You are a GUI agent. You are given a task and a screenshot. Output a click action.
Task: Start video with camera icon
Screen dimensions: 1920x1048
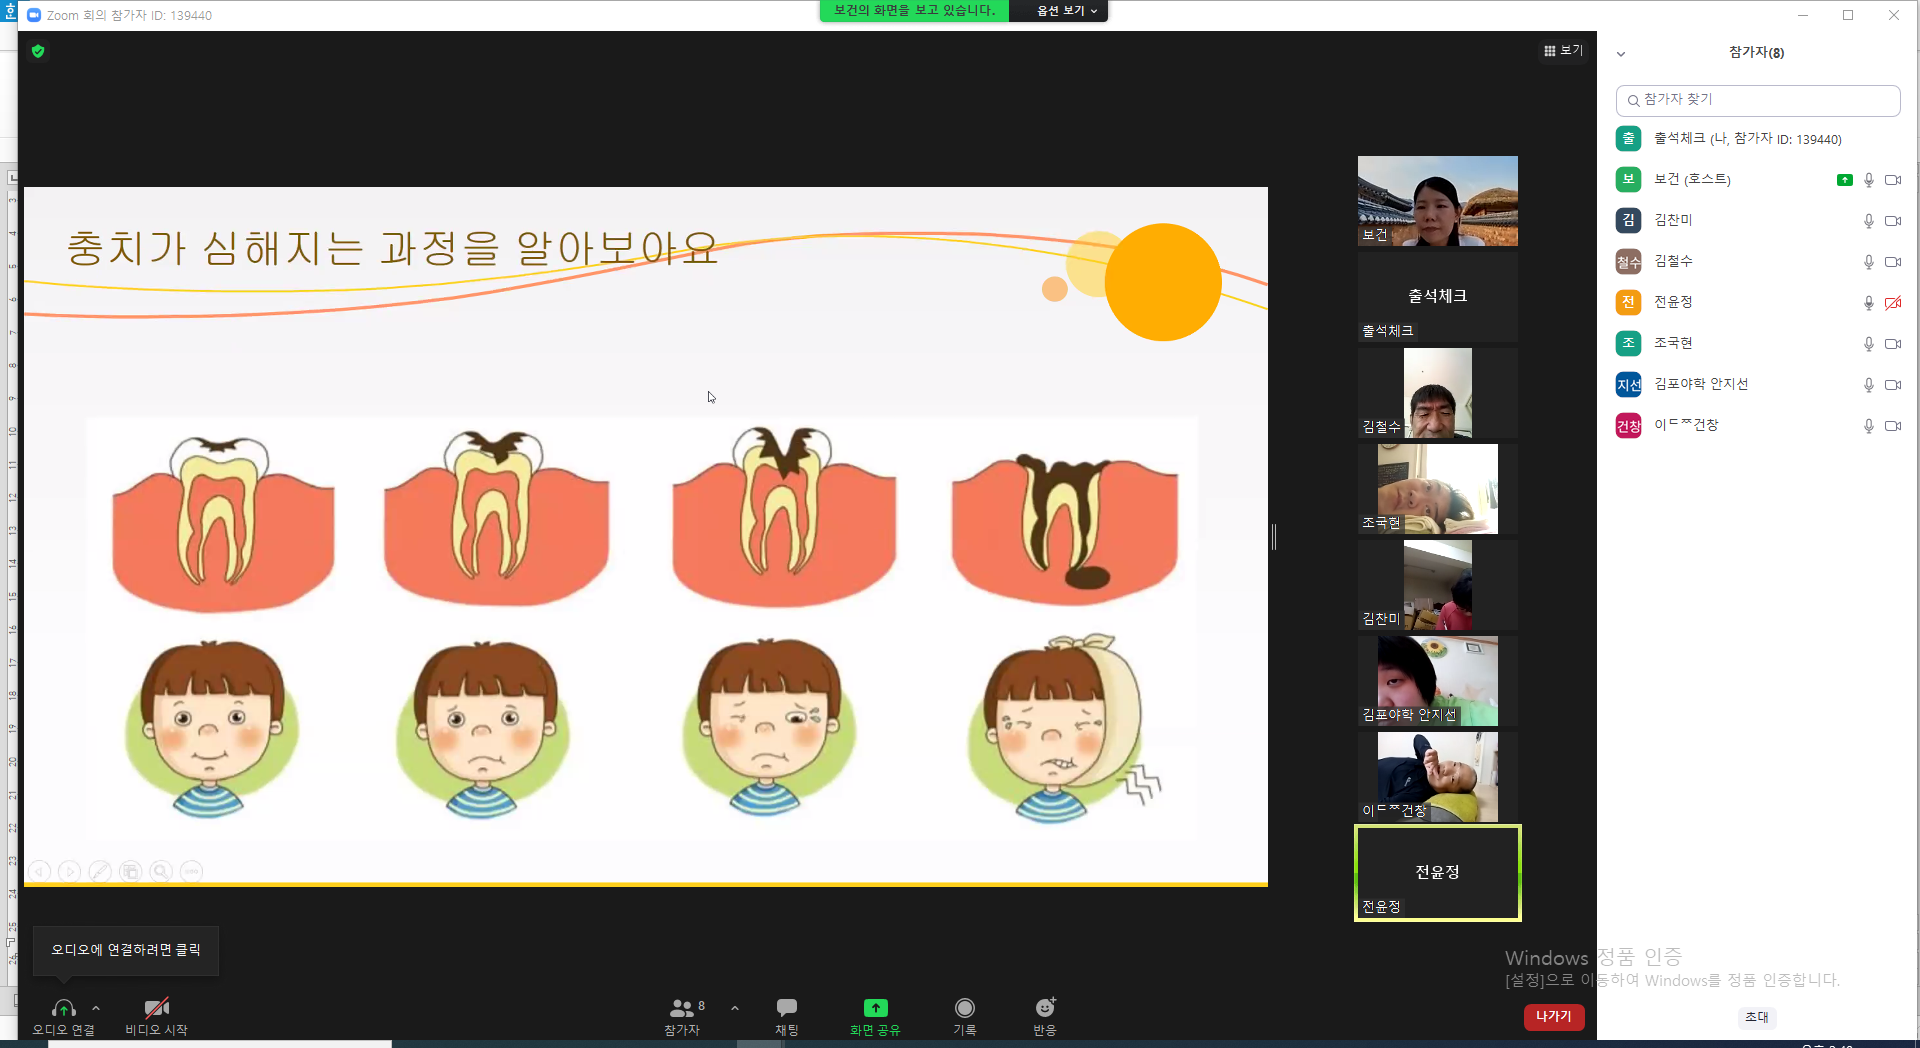tap(156, 1008)
